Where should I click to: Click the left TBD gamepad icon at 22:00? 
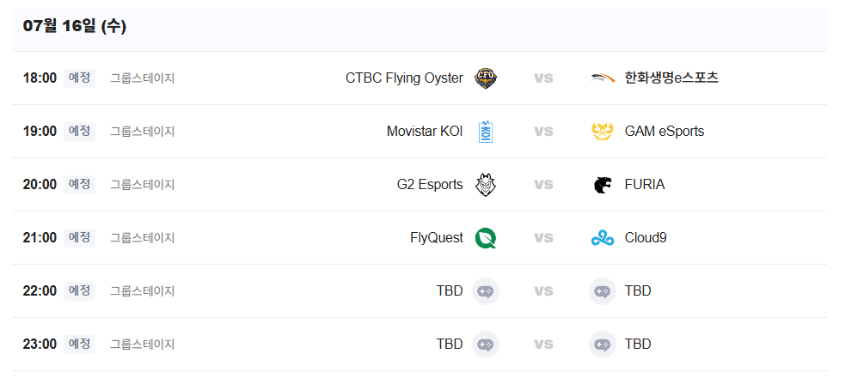485,291
